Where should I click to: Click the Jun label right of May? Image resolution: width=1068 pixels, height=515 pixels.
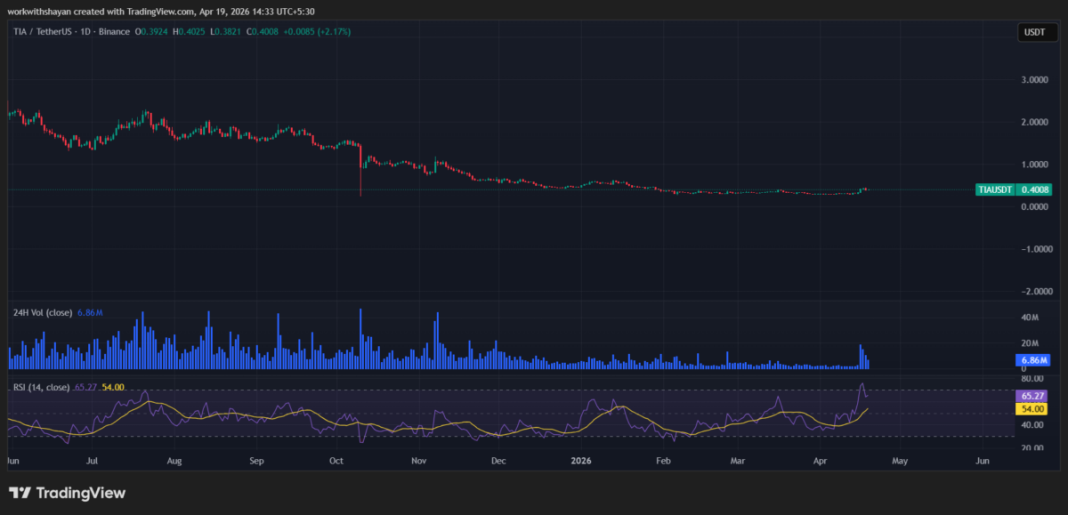(983, 461)
